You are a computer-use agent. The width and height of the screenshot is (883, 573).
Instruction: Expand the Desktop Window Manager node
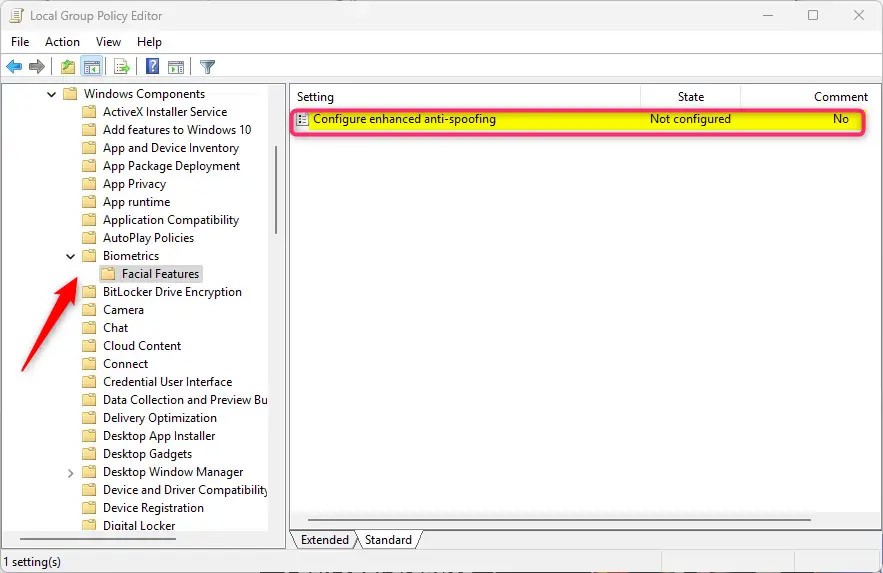pyautogui.click(x=70, y=473)
